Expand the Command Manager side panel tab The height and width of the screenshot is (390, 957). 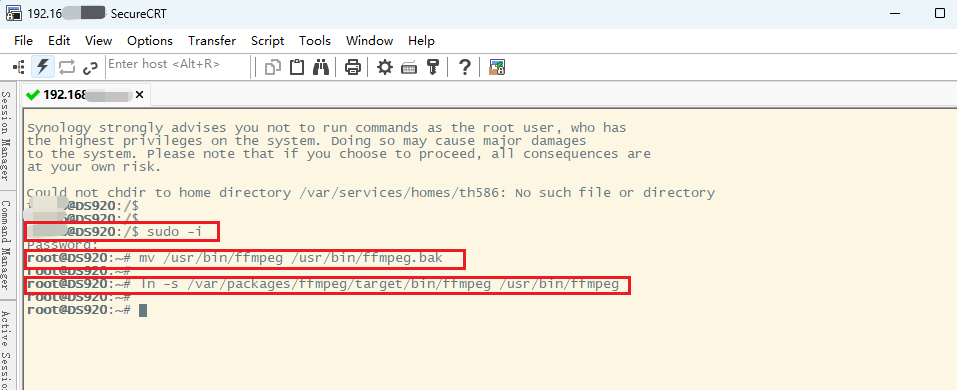(x=6, y=245)
